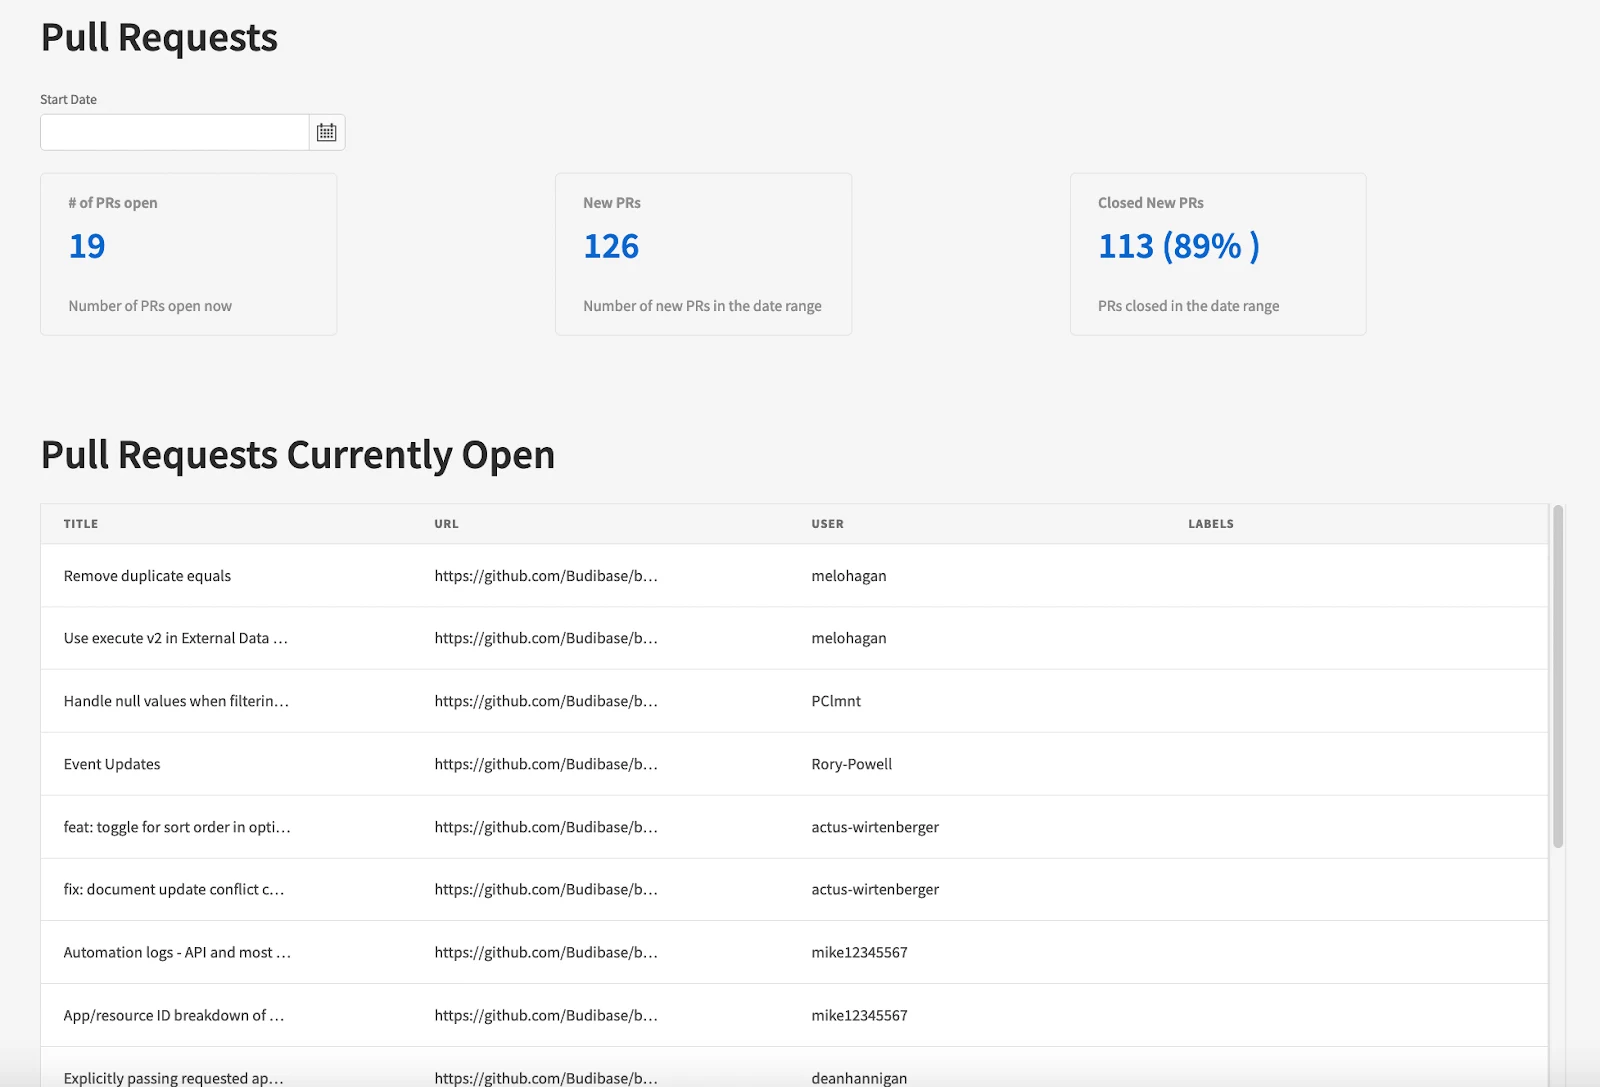Click melohagan in the 'Remove duplicate equals' row
Screen dimensions: 1600x1087
point(849,576)
